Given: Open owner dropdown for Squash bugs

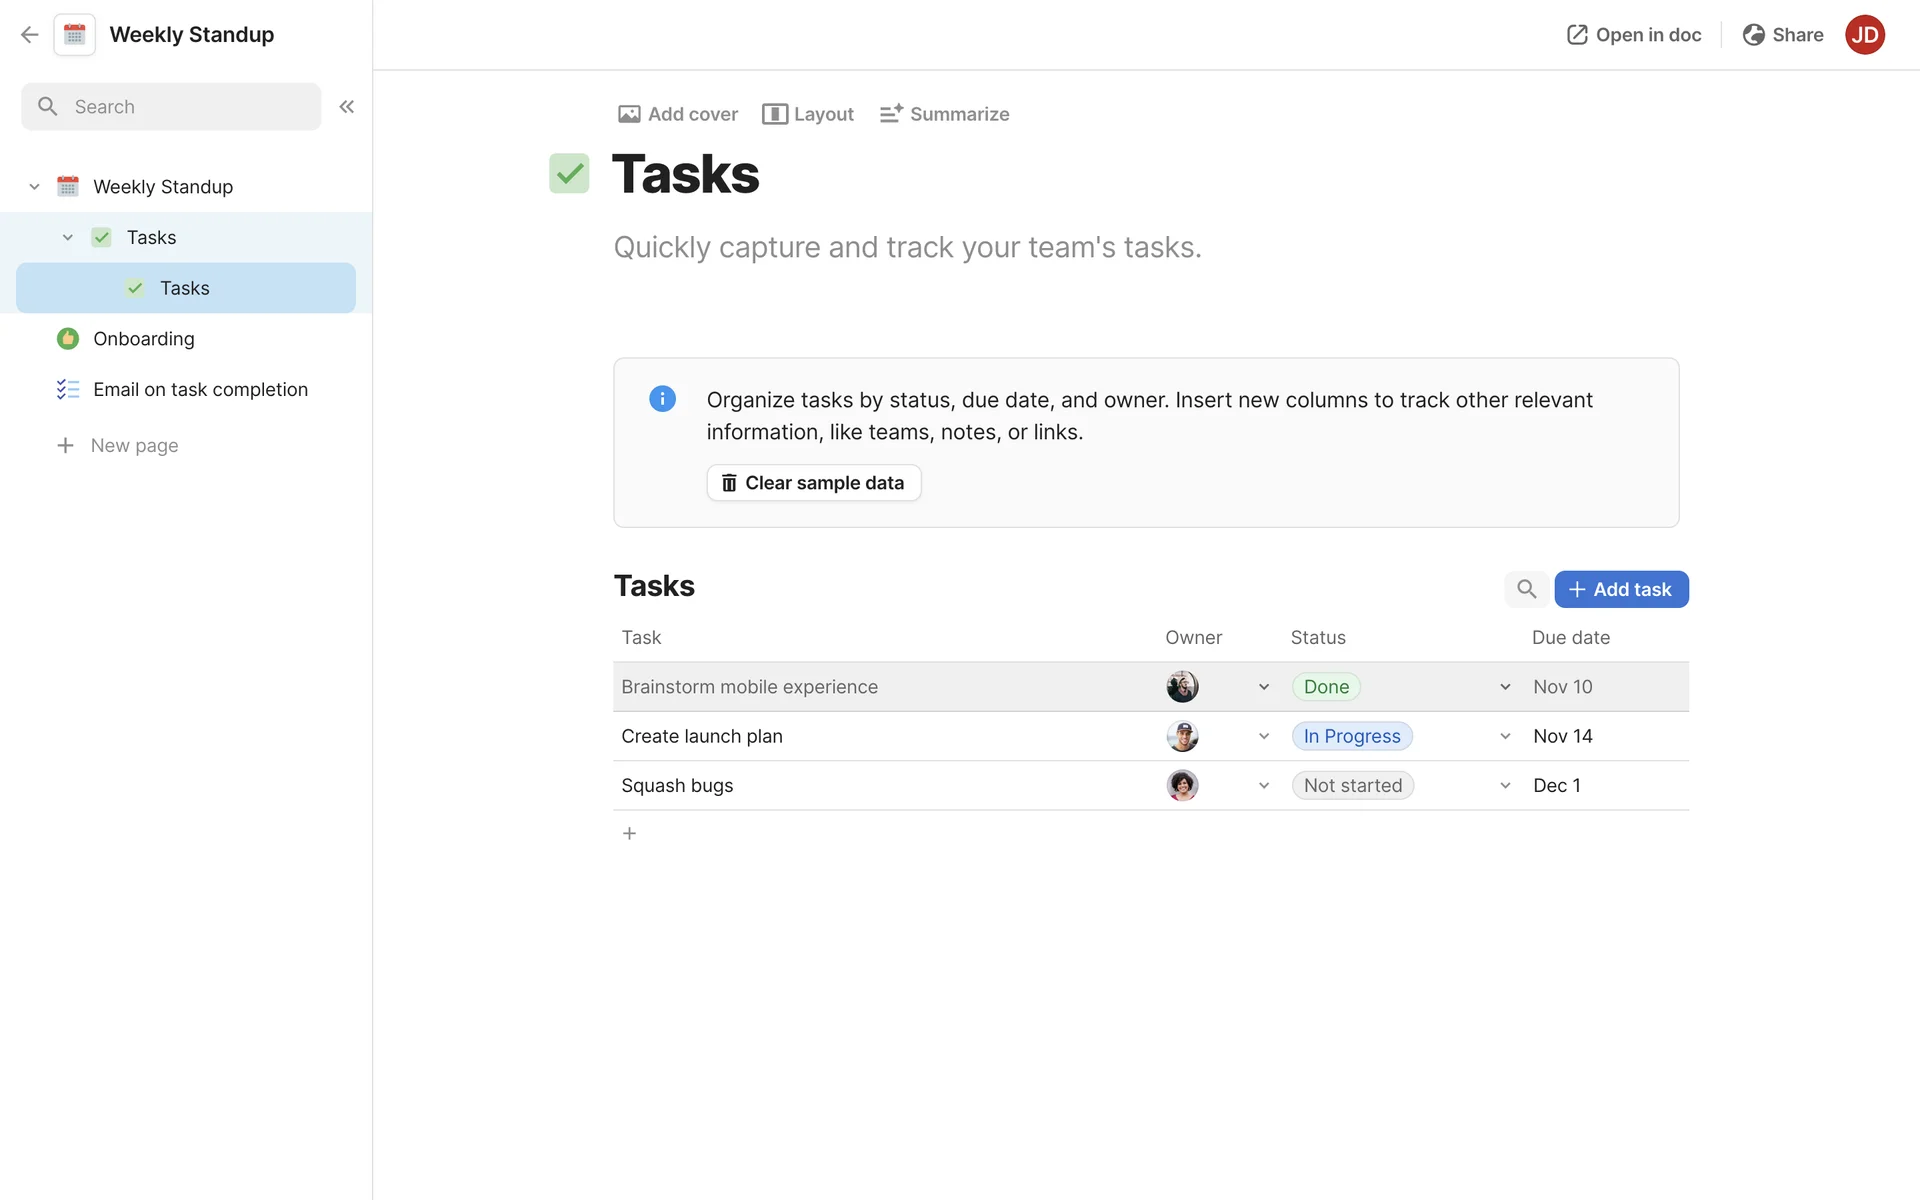Looking at the screenshot, I should click(x=1264, y=786).
